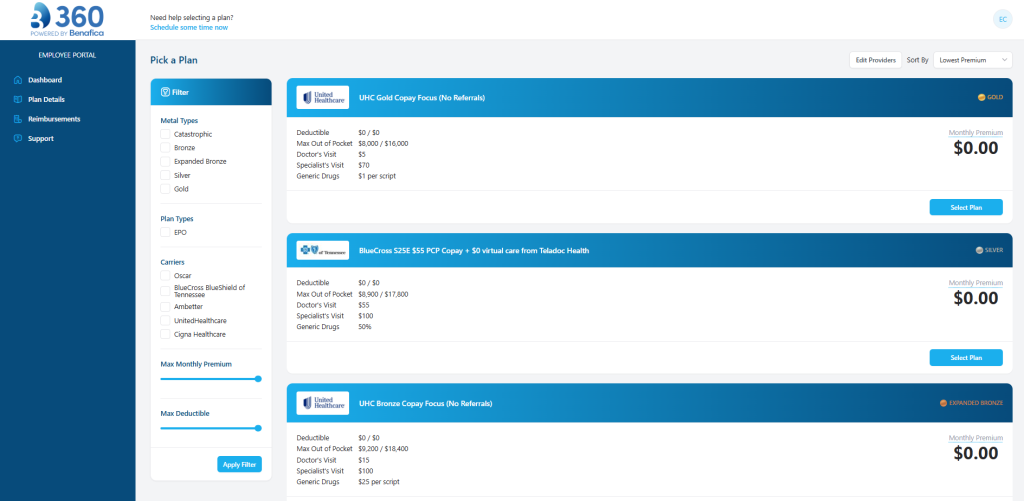Click the BlueCross S25E $55 PCP Copay title
The height and width of the screenshot is (501, 1024).
(x=474, y=251)
